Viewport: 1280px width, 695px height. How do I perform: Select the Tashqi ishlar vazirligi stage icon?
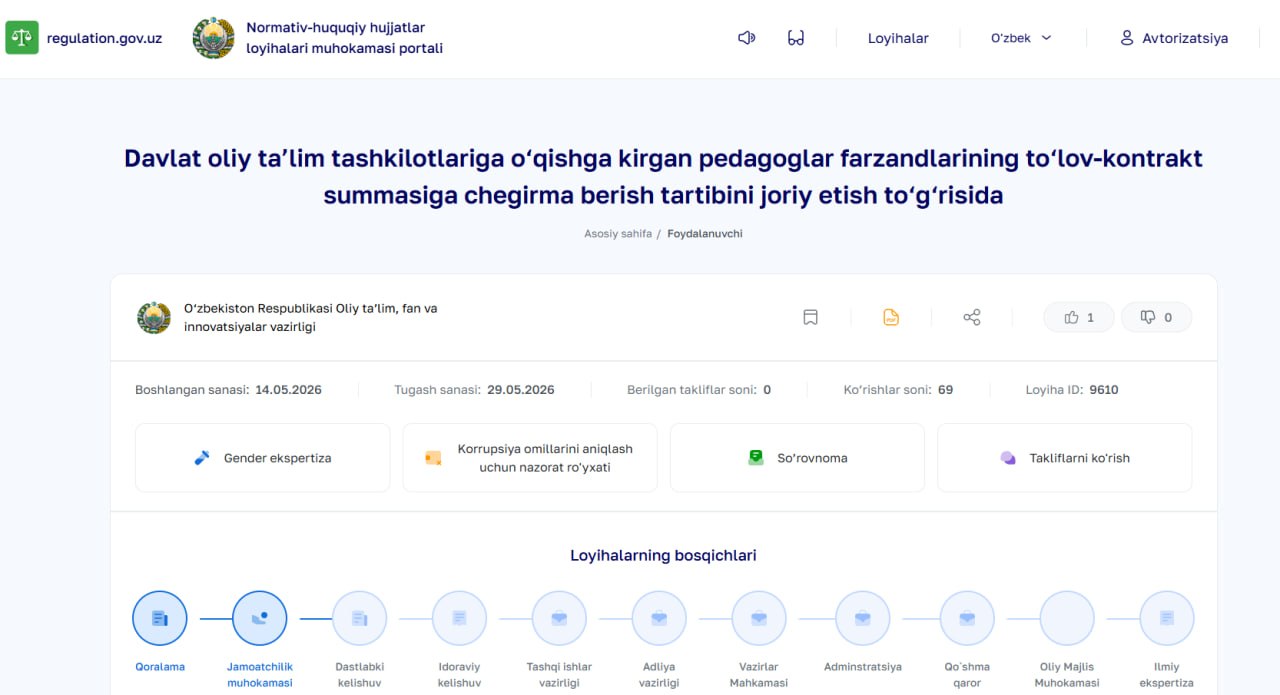559,618
